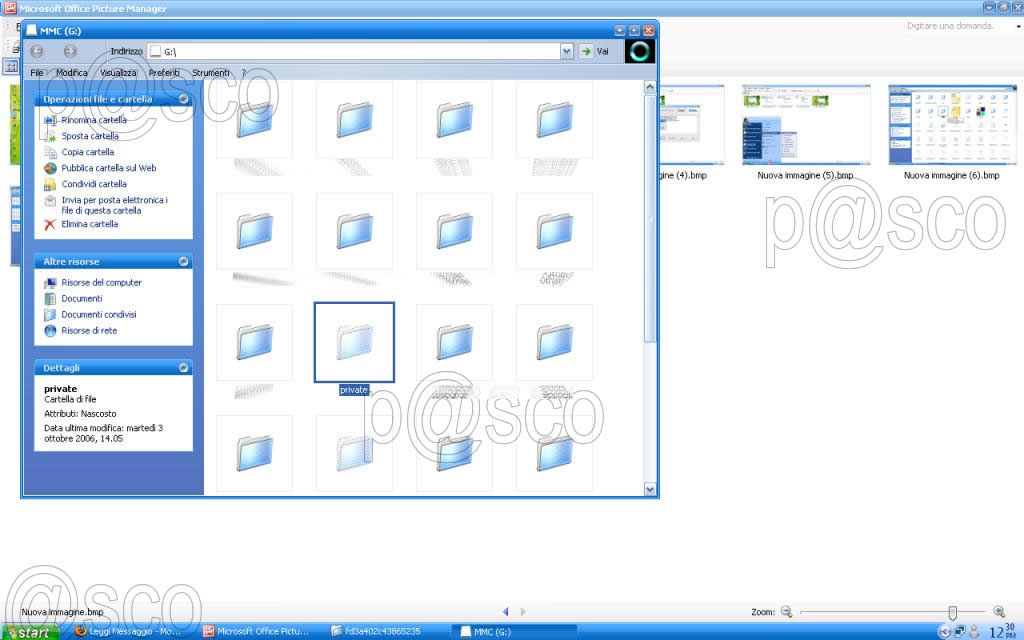Click the Risorse di rete globe icon
1024x640 pixels.
[50, 331]
